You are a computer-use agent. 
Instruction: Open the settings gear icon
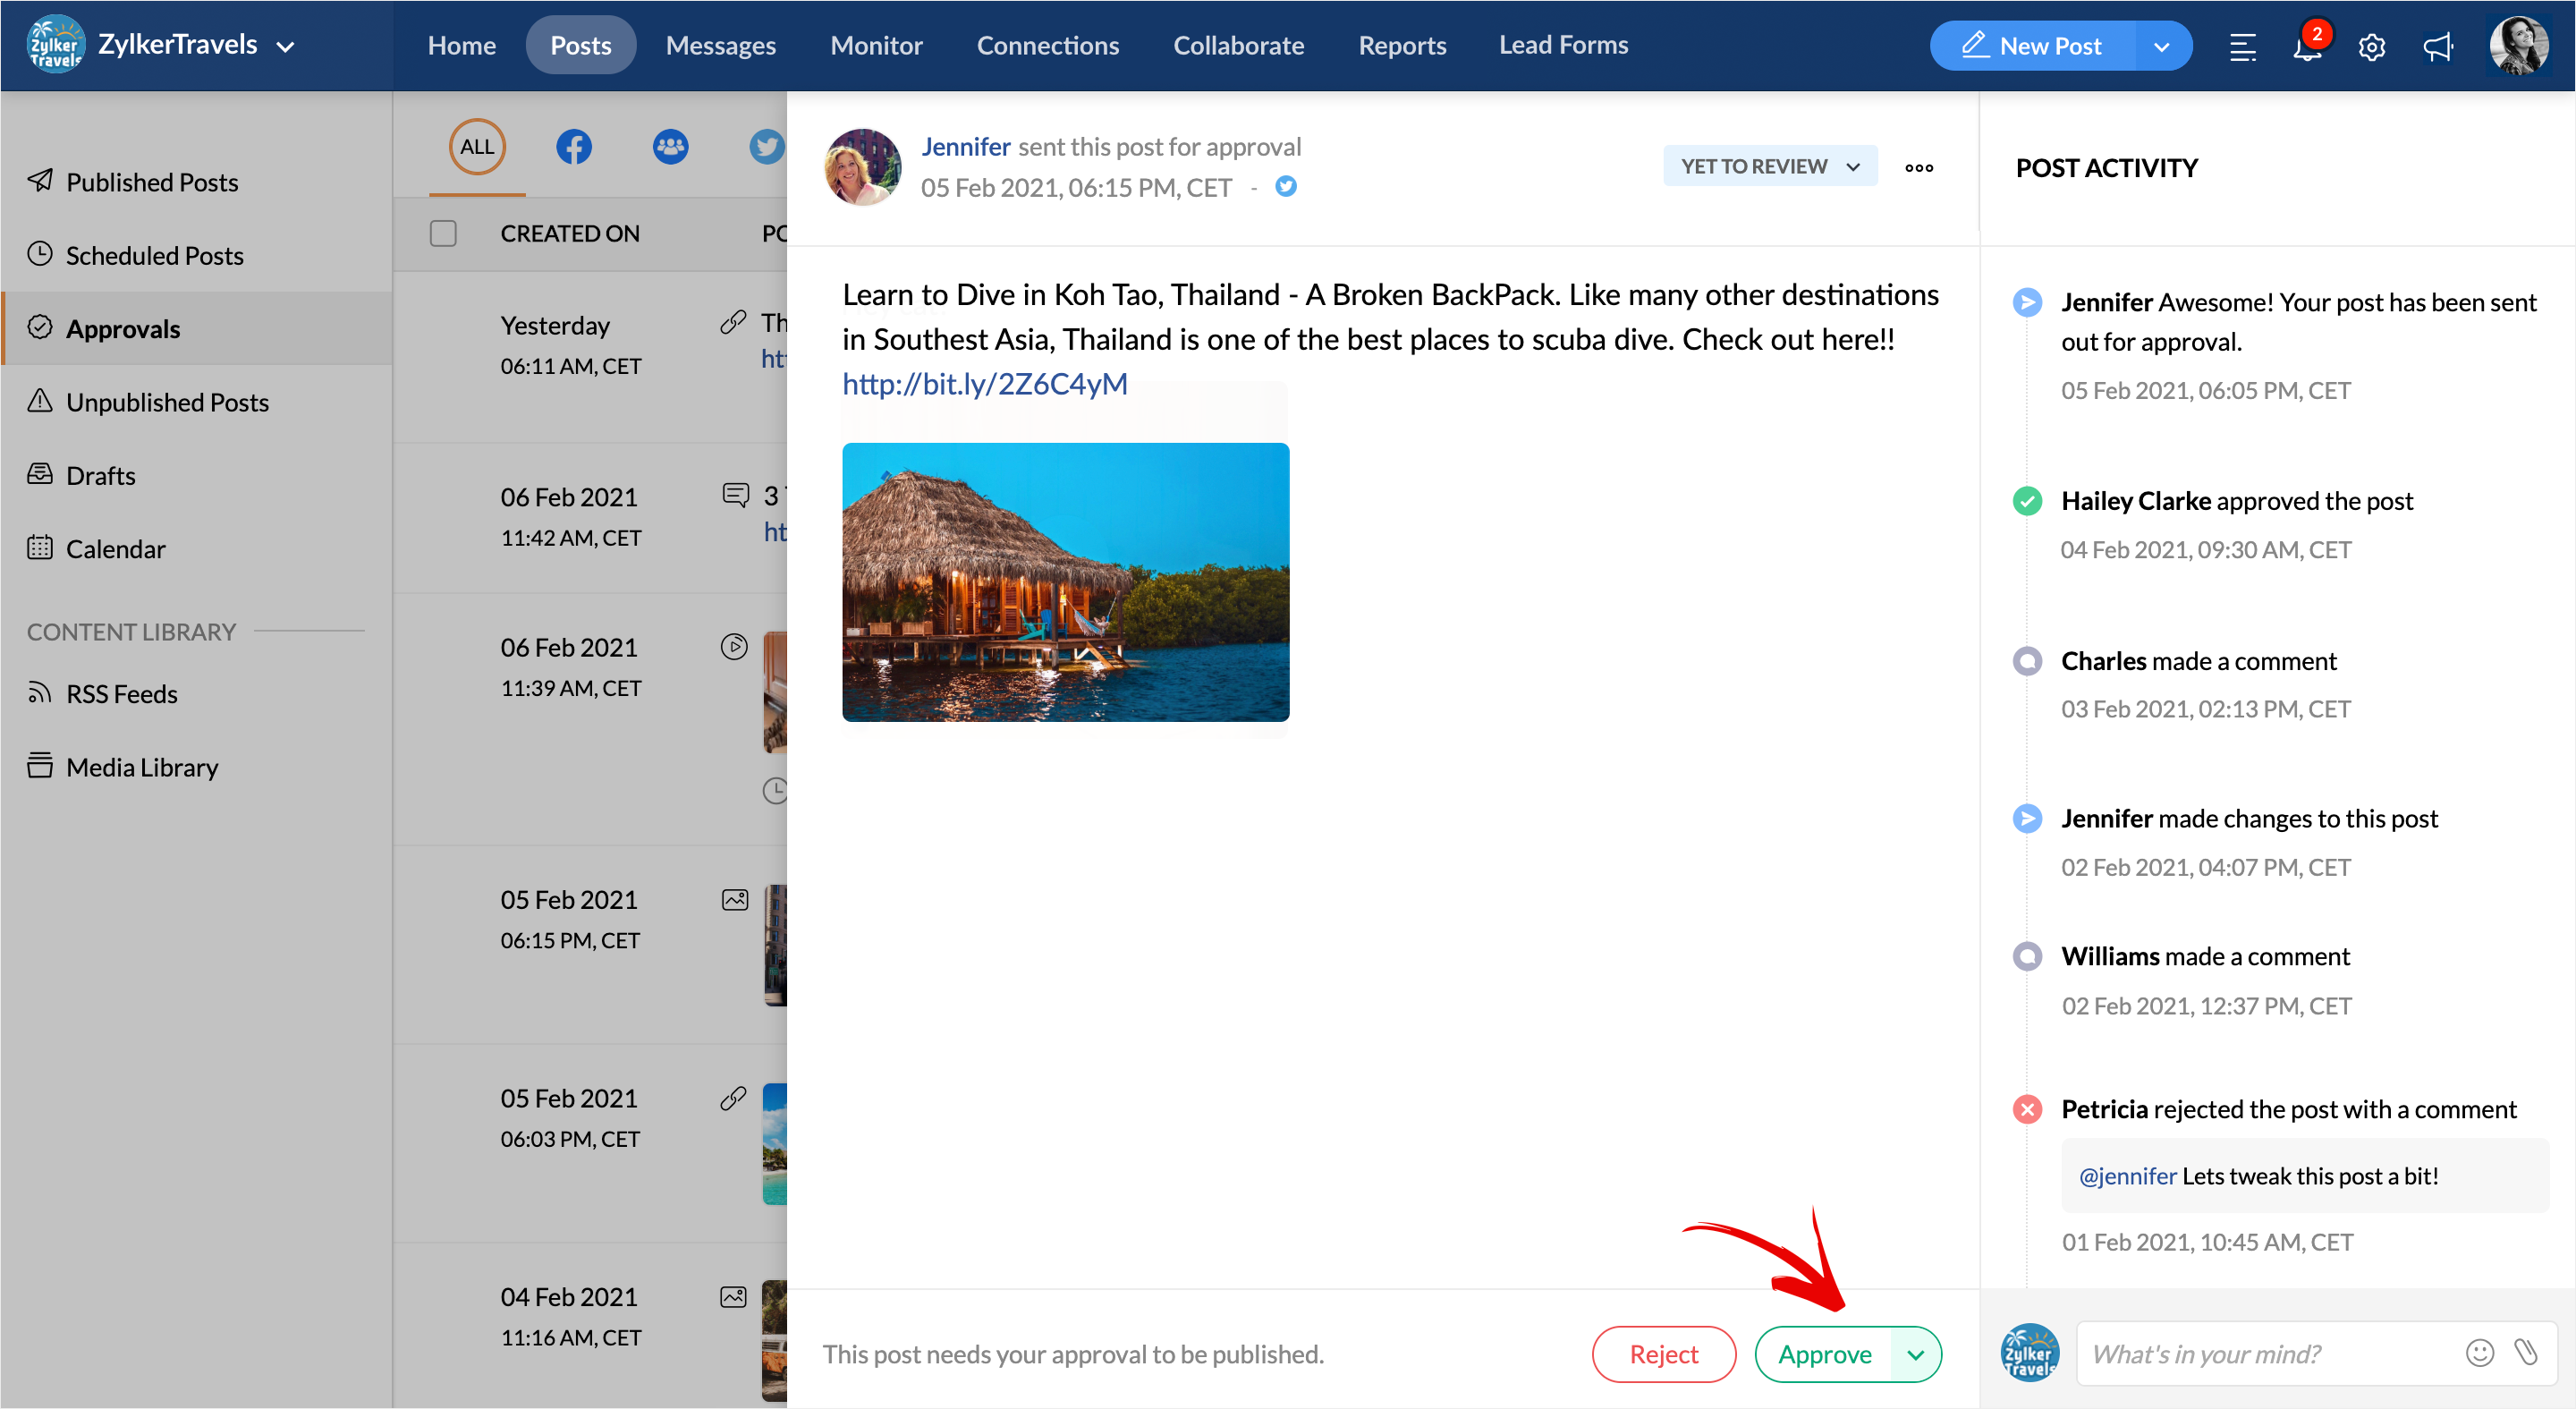tap(2371, 46)
